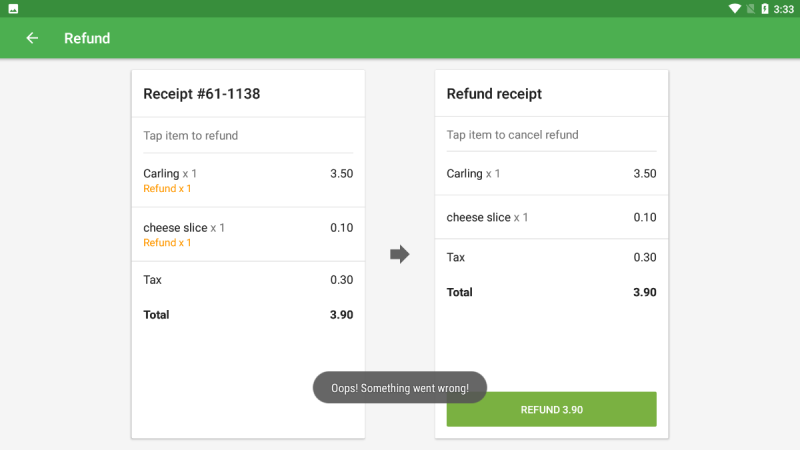The image size is (800, 450).
Task: Tap the back arrow in Refund header
Action: click(x=32, y=38)
